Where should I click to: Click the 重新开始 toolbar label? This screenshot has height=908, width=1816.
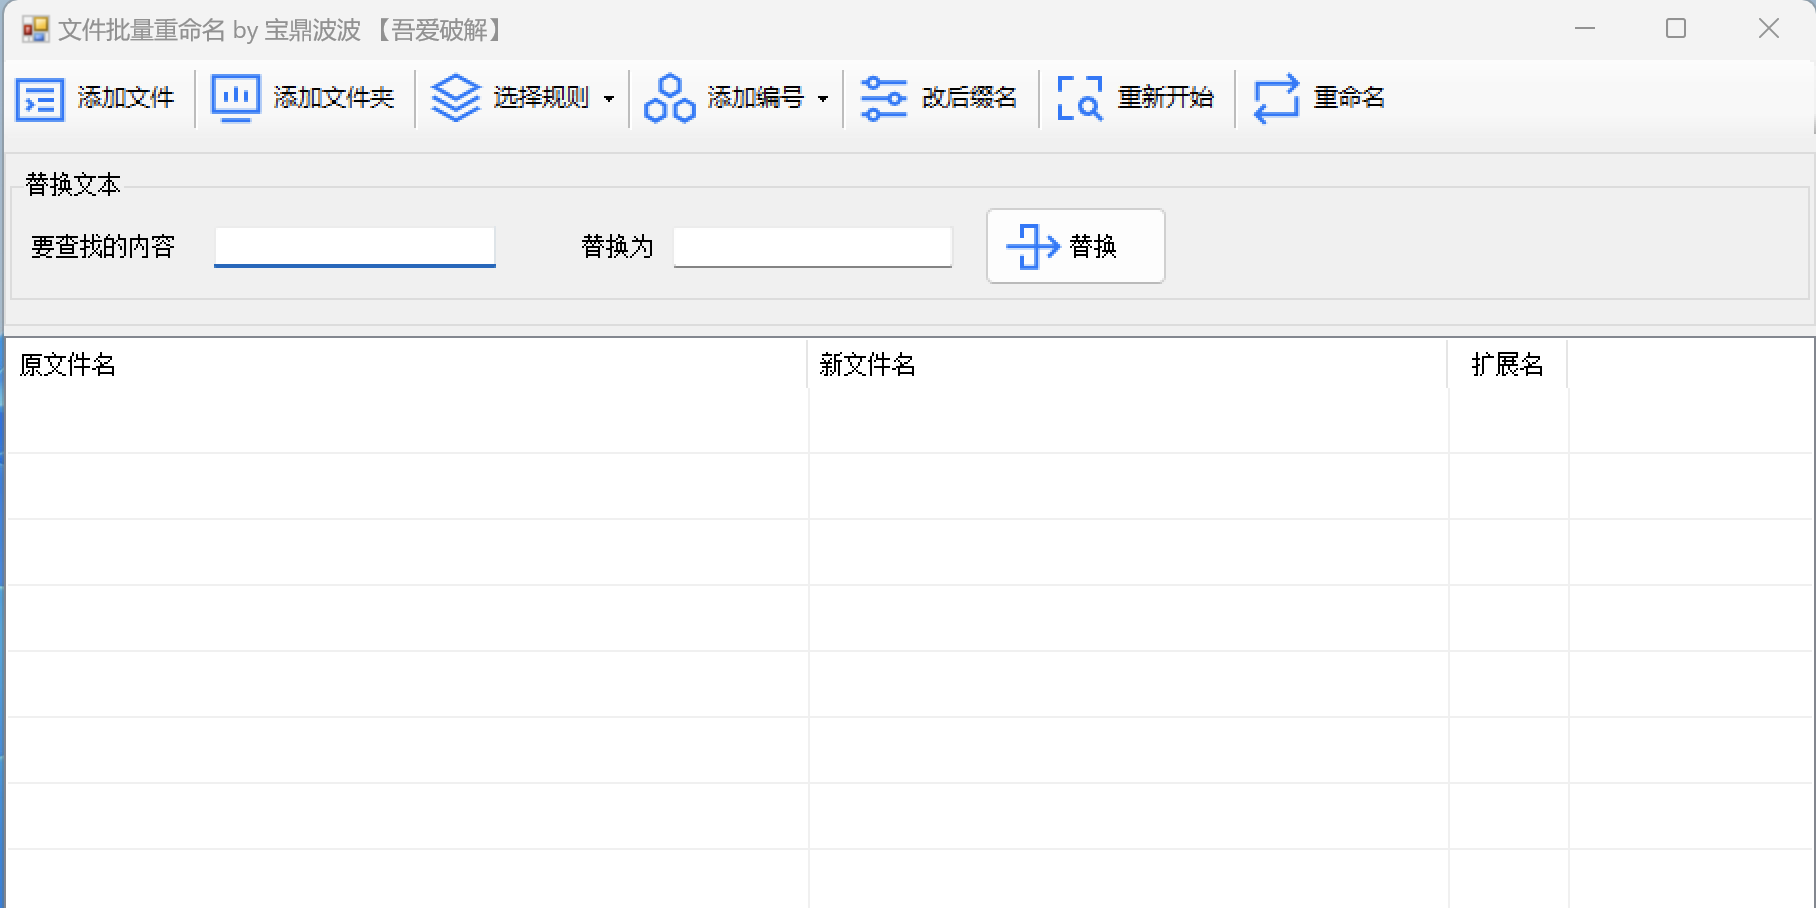(1165, 98)
